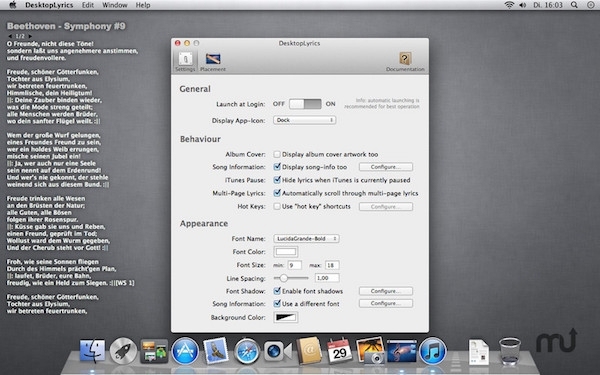Open the Font Color white swatch
The width and height of the screenshot is (600, 375).
pos(286,252)
